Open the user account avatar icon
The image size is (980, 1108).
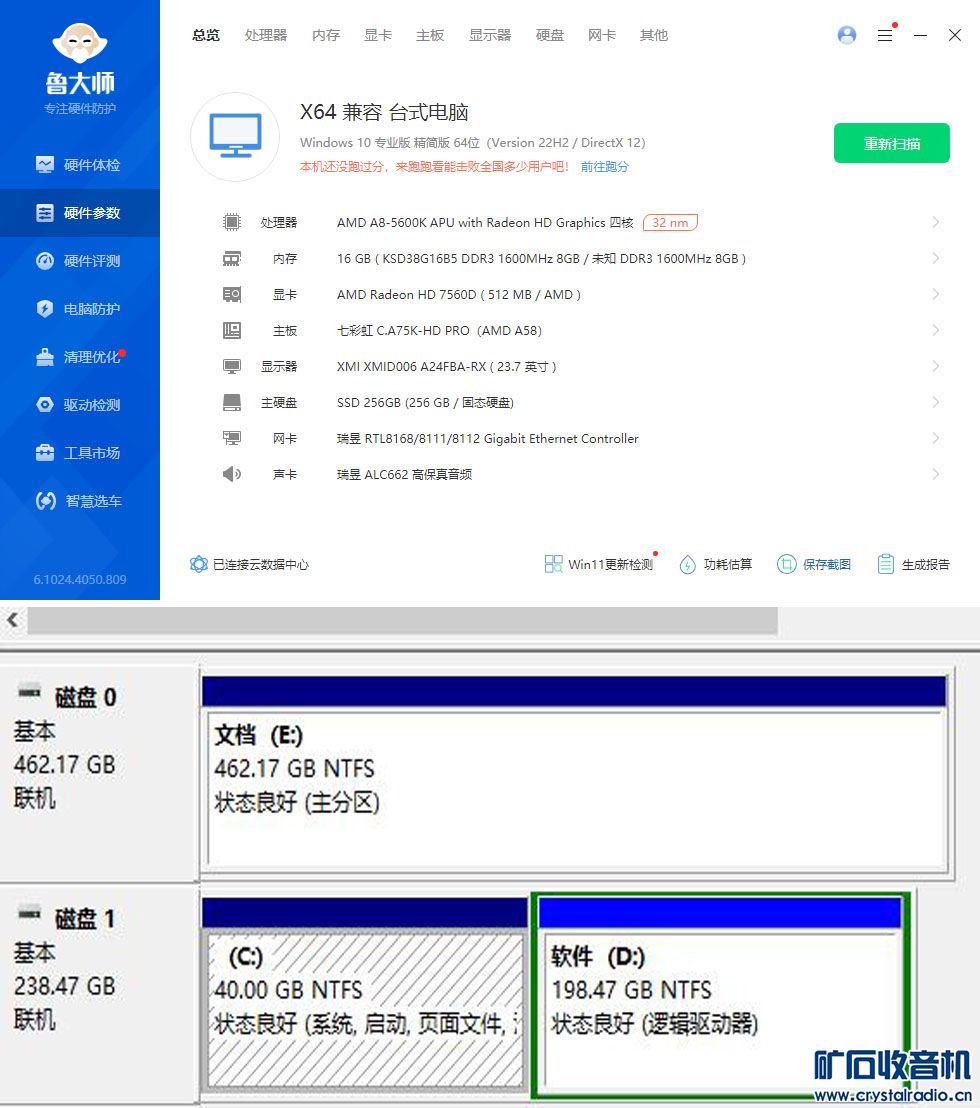pos(846,35)
